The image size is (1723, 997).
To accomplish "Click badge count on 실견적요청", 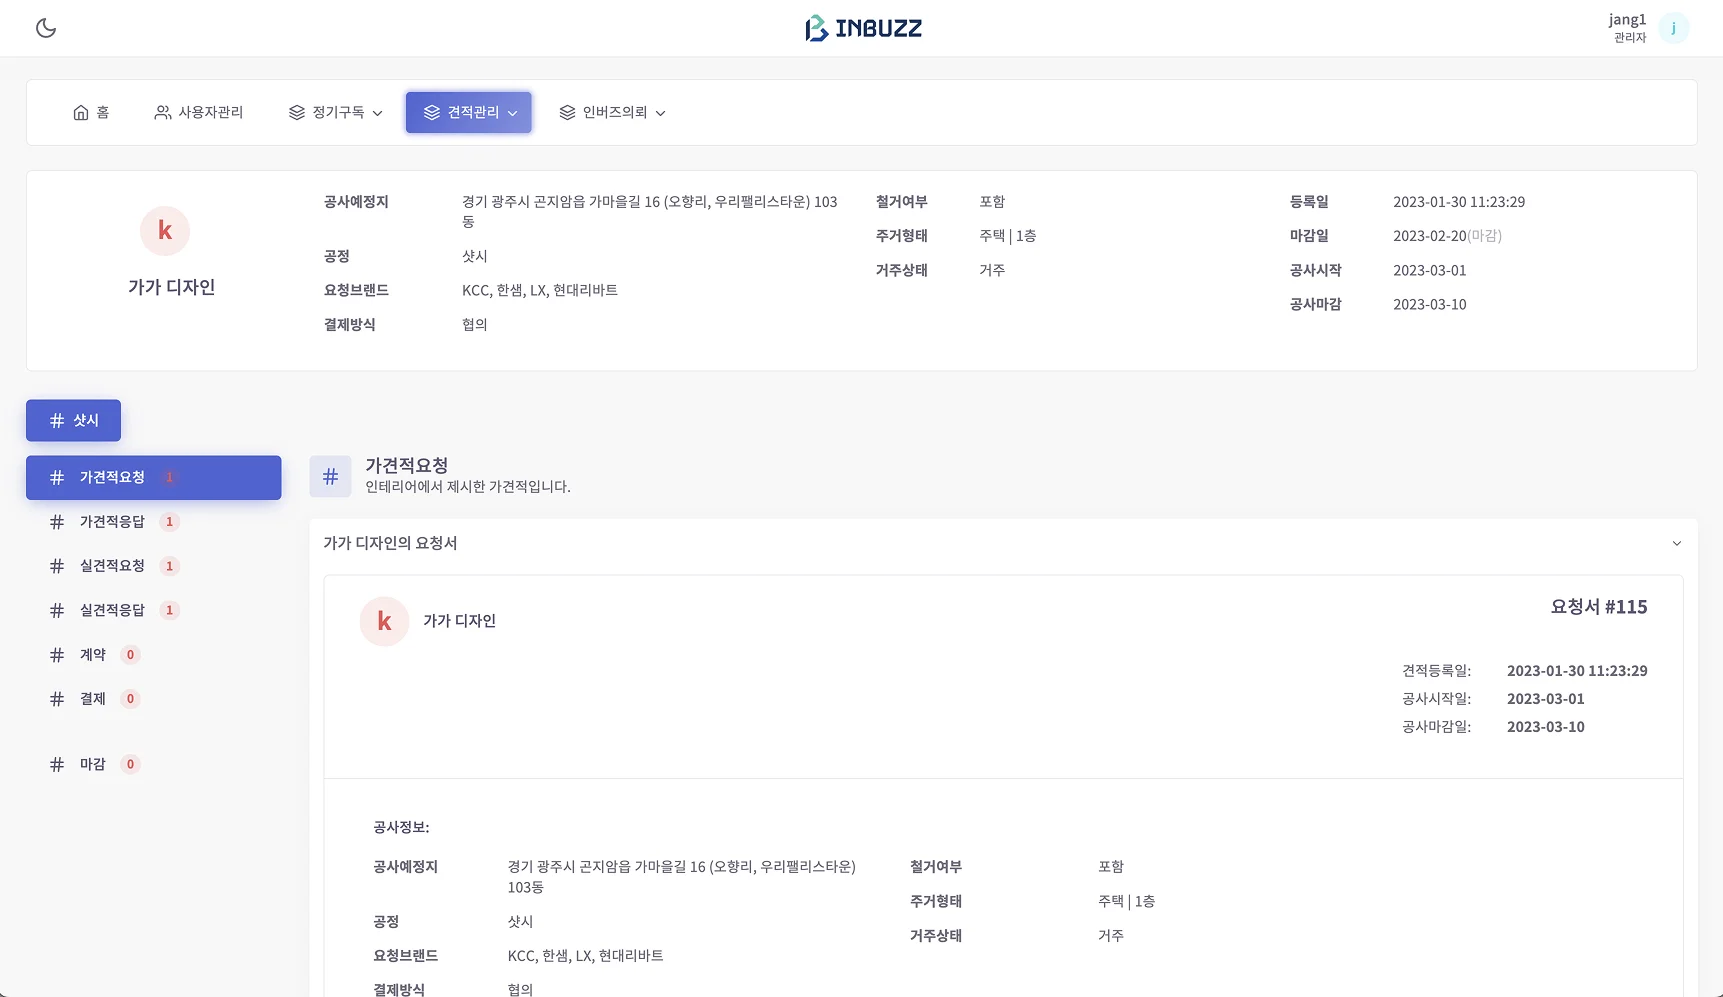I will 170,566.
